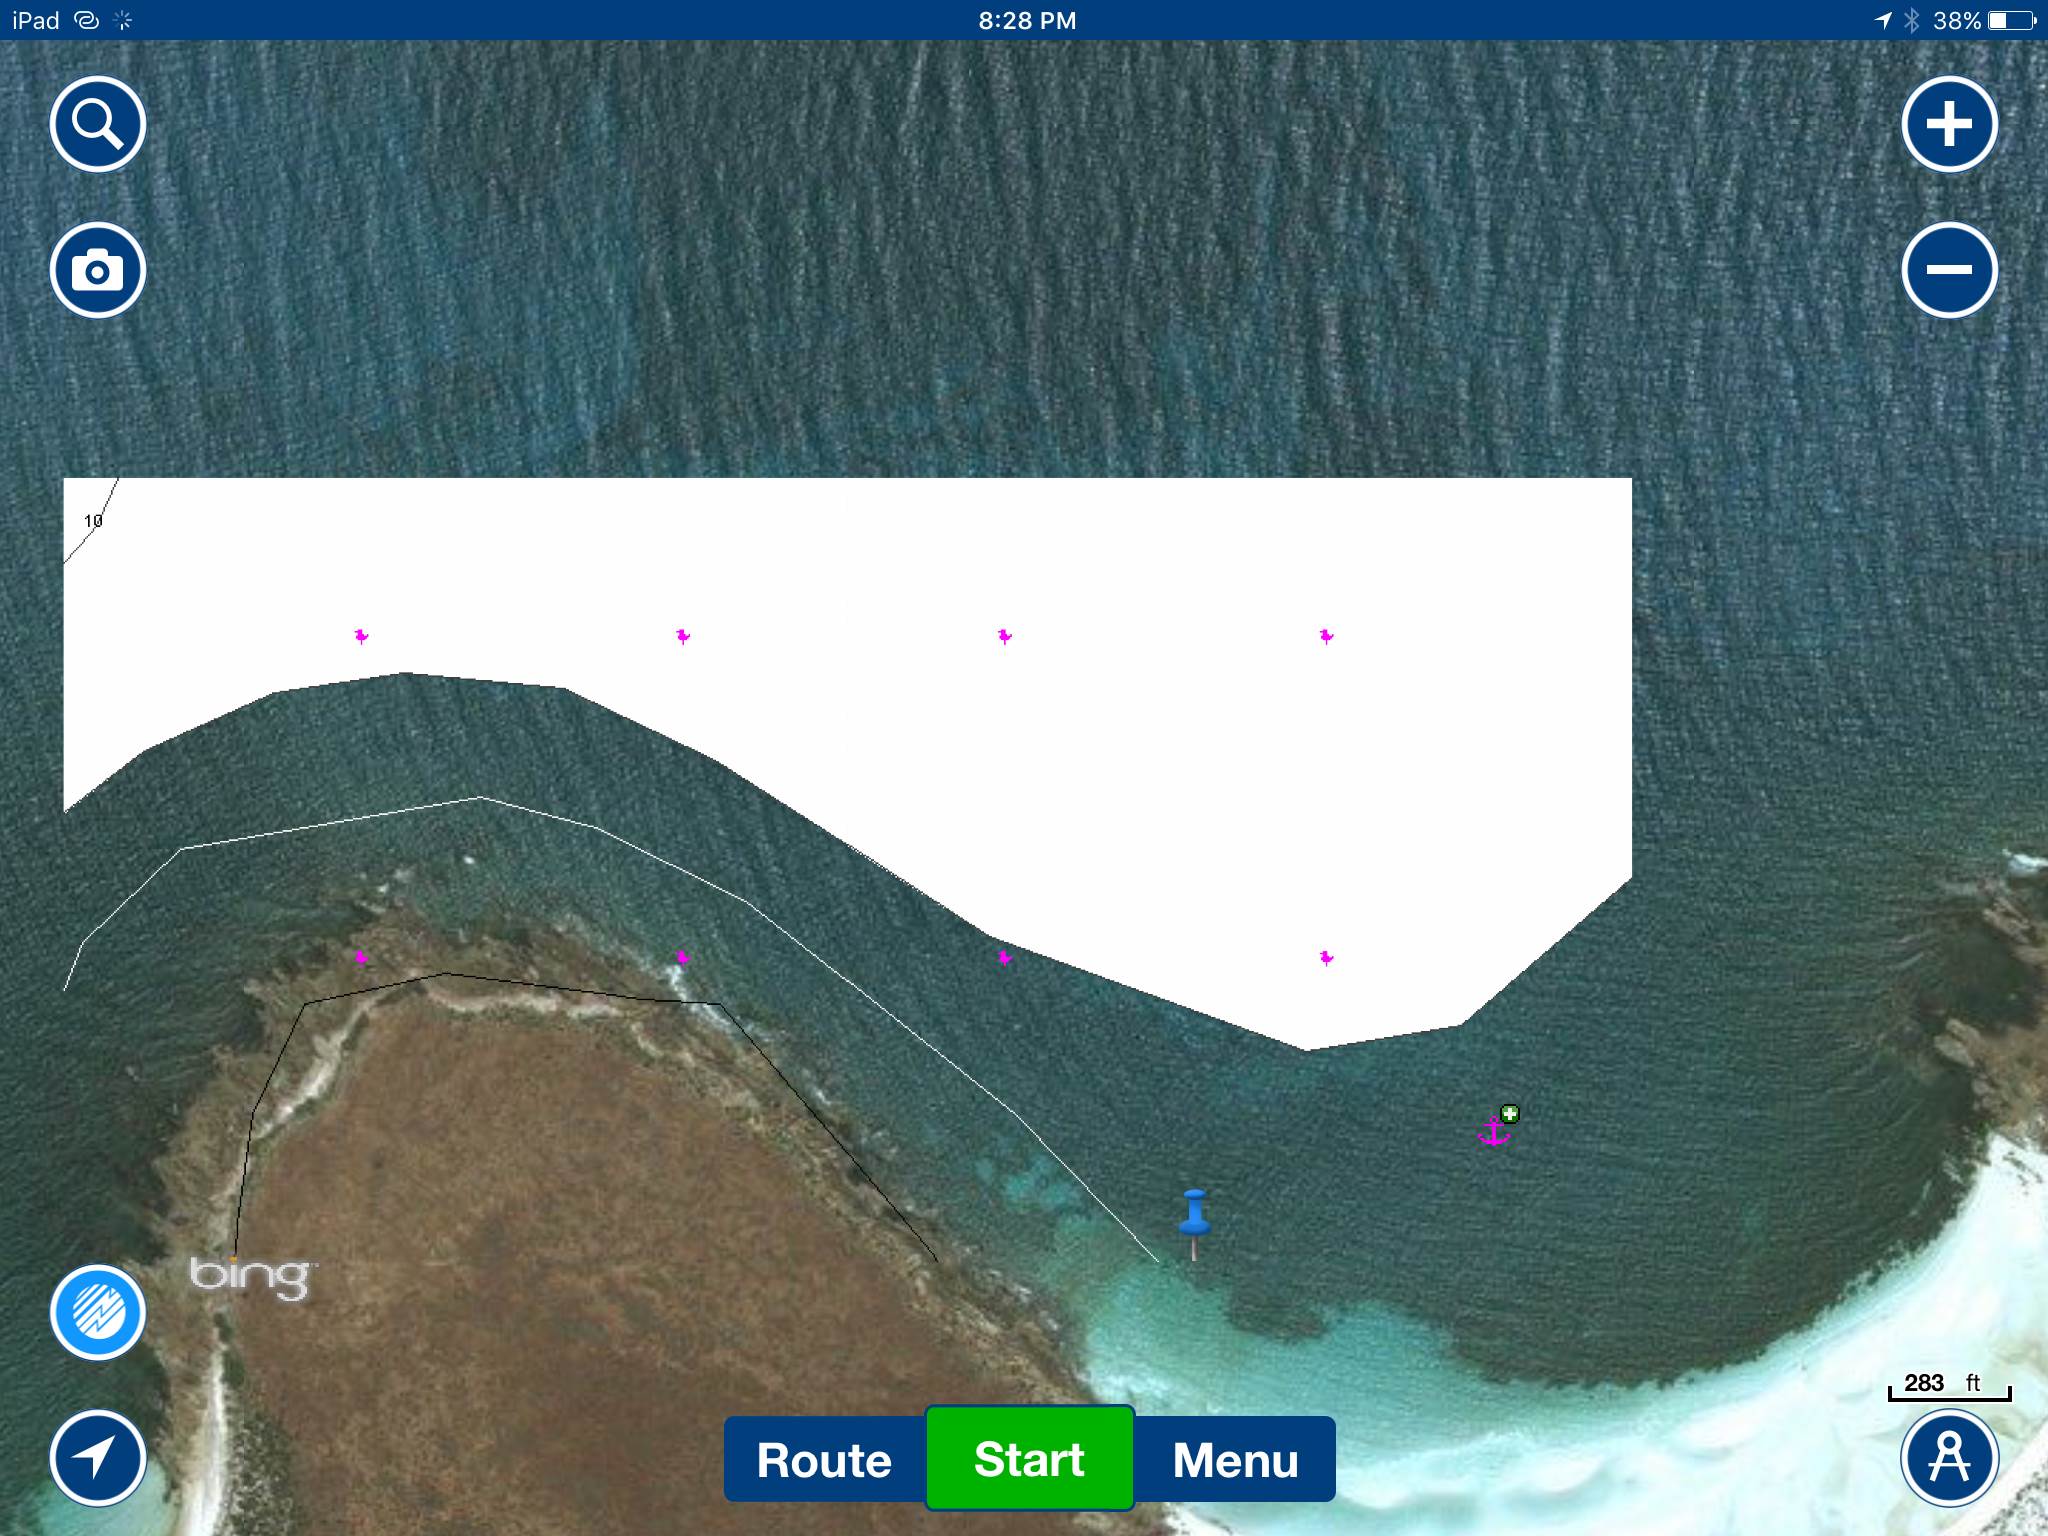
Task: Tap the magnifying glass search icon
Action: [x=98, y=124]
